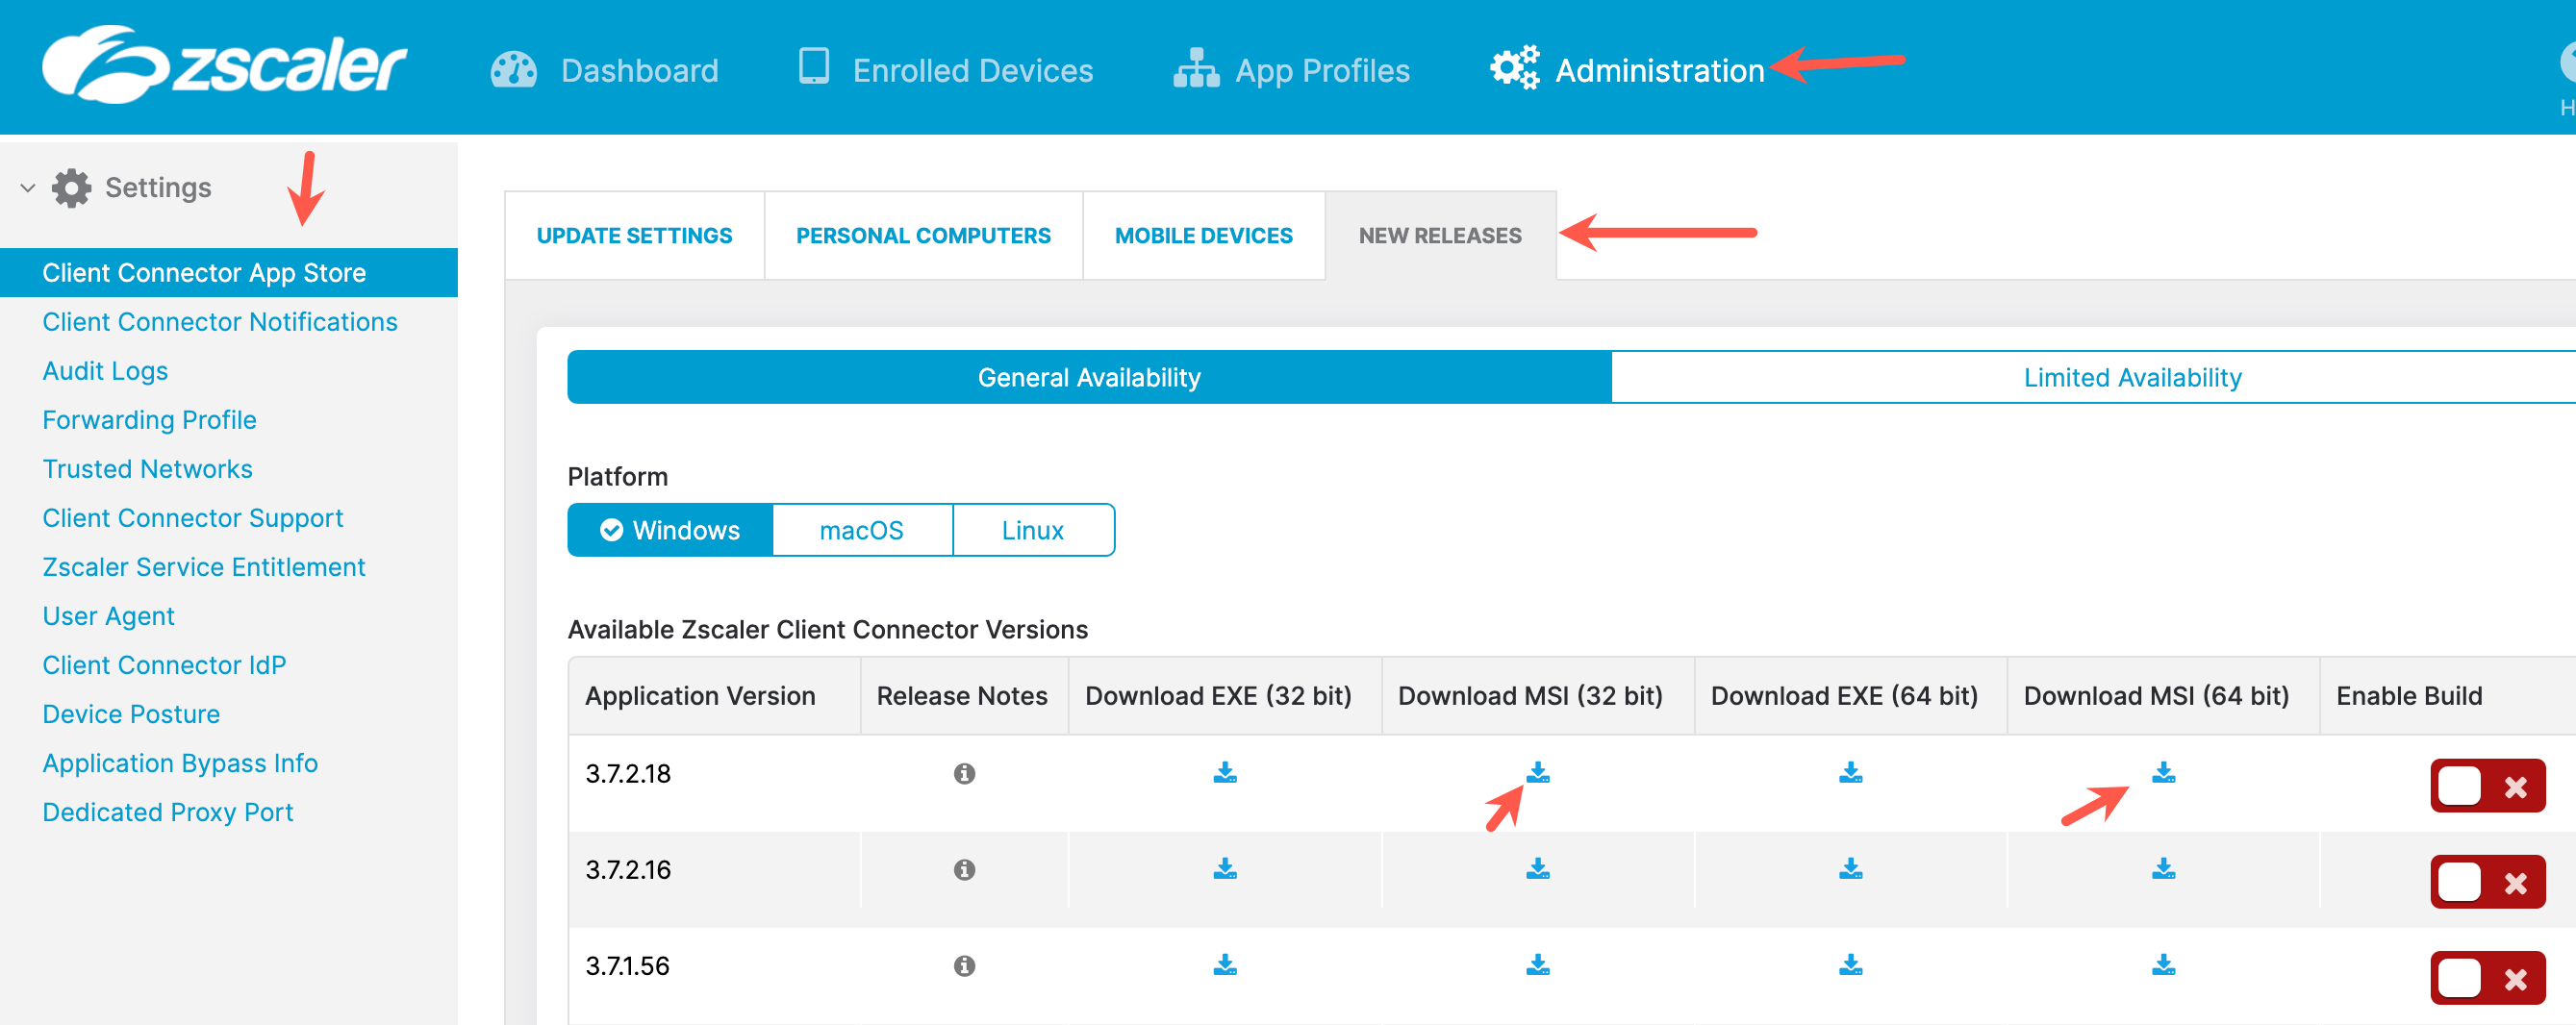Download MSI 64-bit for version 3.7.2.16
2576x1025 pixels.
pyautogui.click(x=2163, y=868)
